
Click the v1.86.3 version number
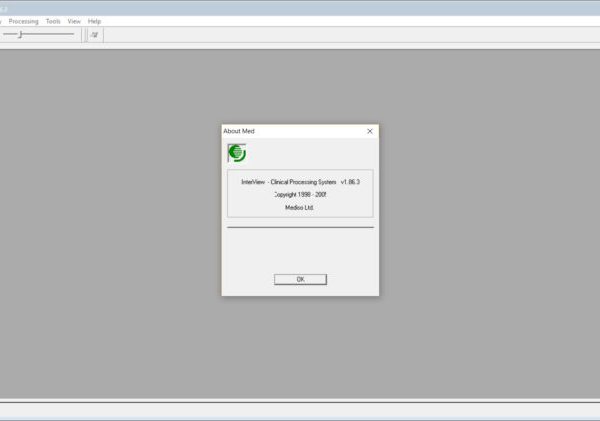351,182
